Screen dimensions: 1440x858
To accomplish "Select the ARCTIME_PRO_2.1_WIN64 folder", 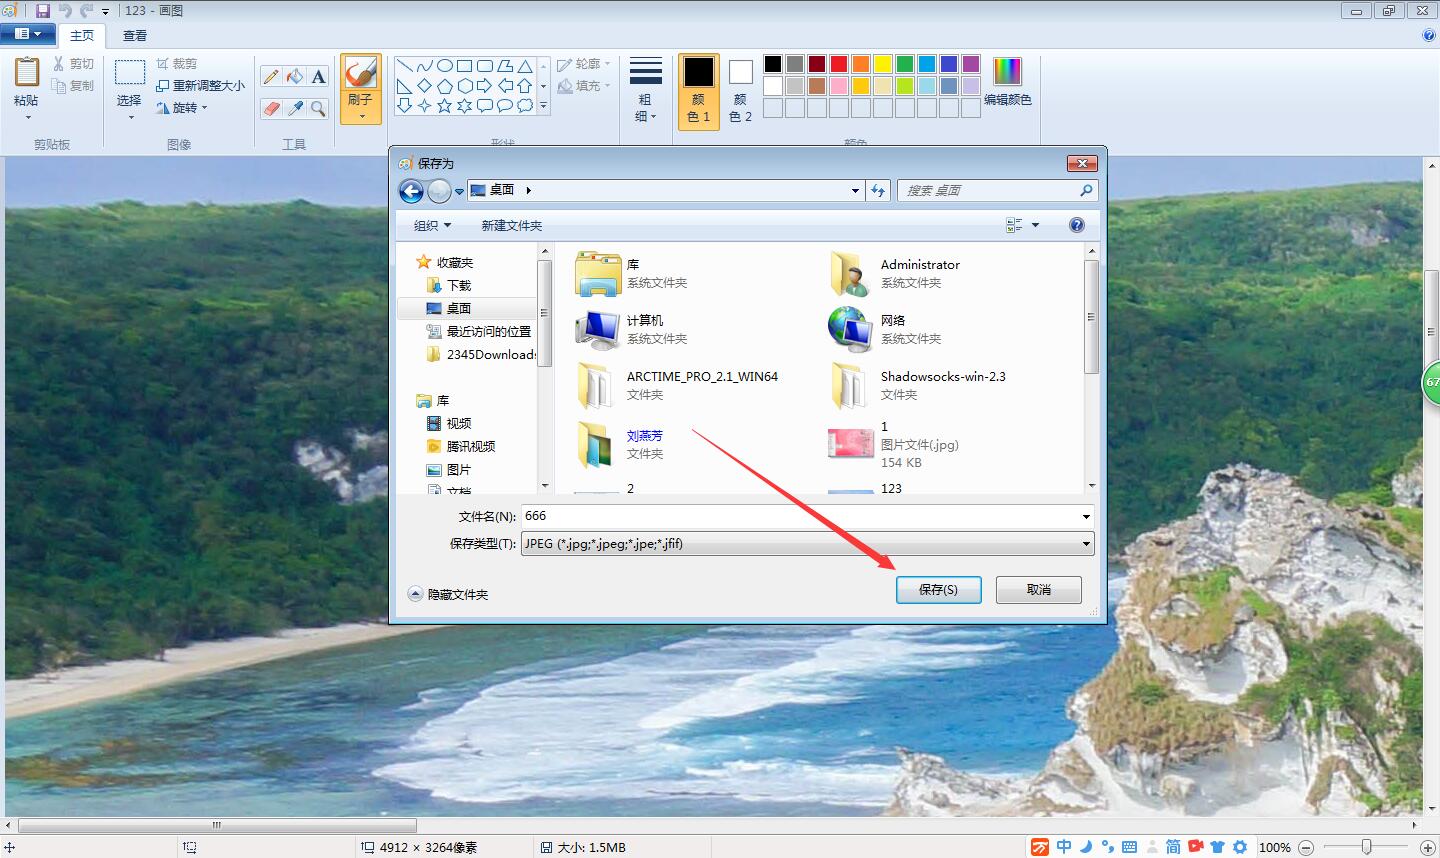I will tap(678, 386).
